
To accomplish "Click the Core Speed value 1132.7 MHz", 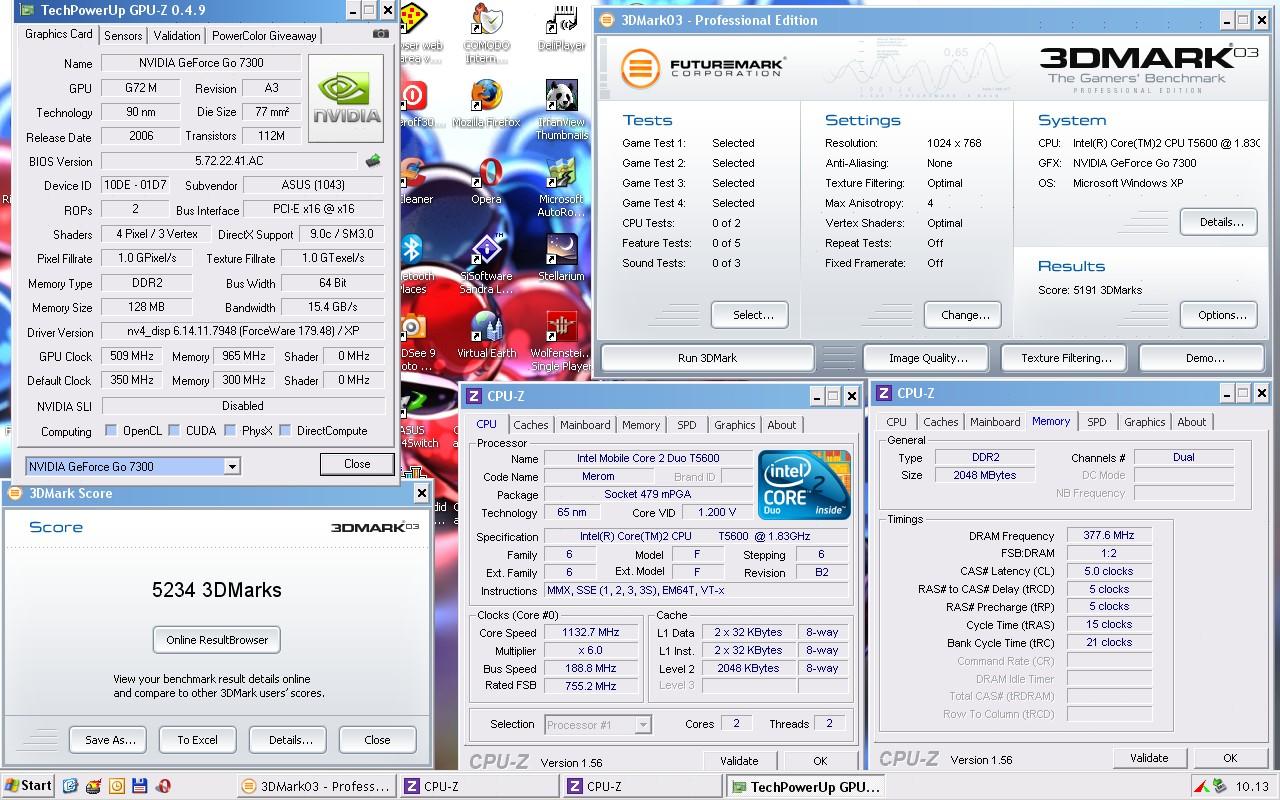I will (x=591, y=632).
